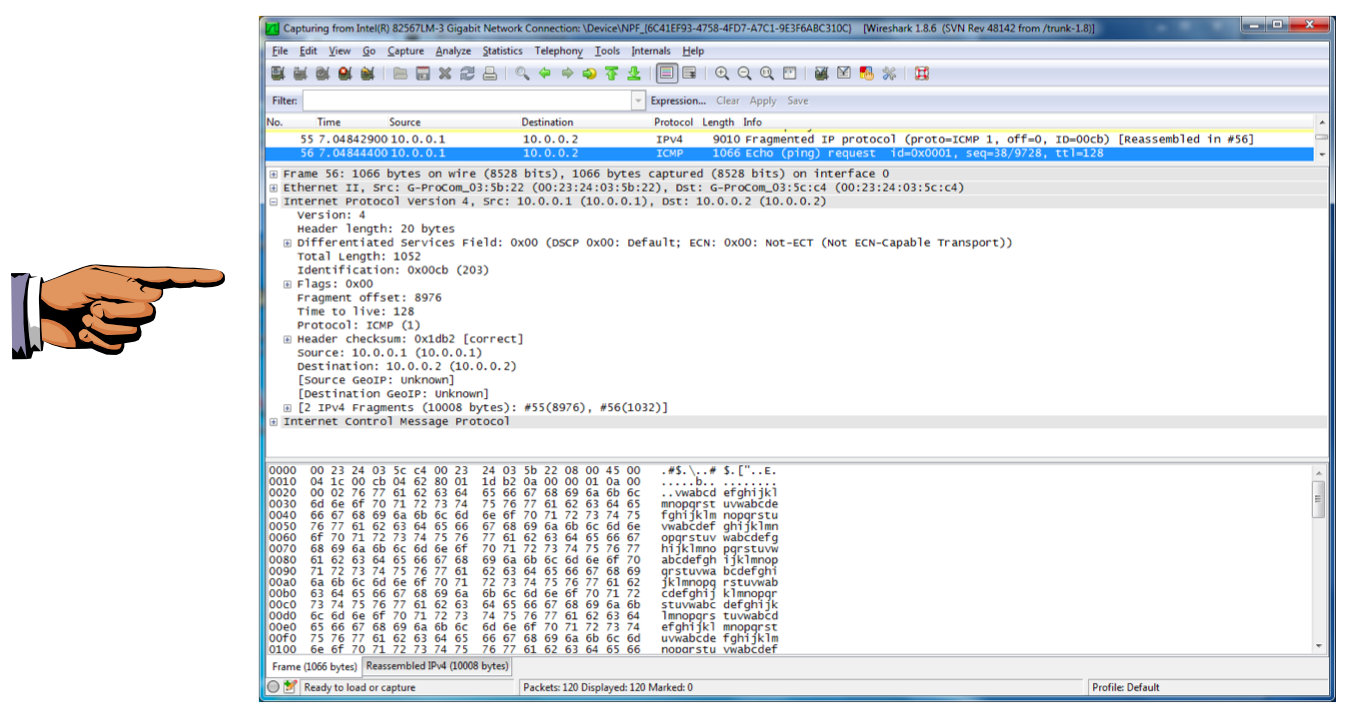Go forward in packet history arrow
Screen dimensions: 1347x715
567,73
